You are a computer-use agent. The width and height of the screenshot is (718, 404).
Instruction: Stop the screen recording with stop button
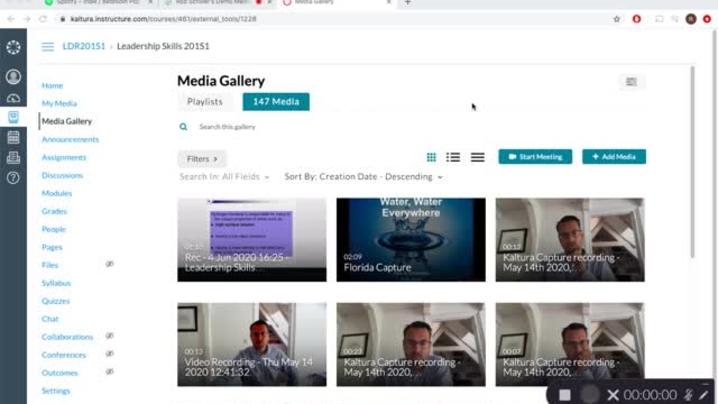564,395
